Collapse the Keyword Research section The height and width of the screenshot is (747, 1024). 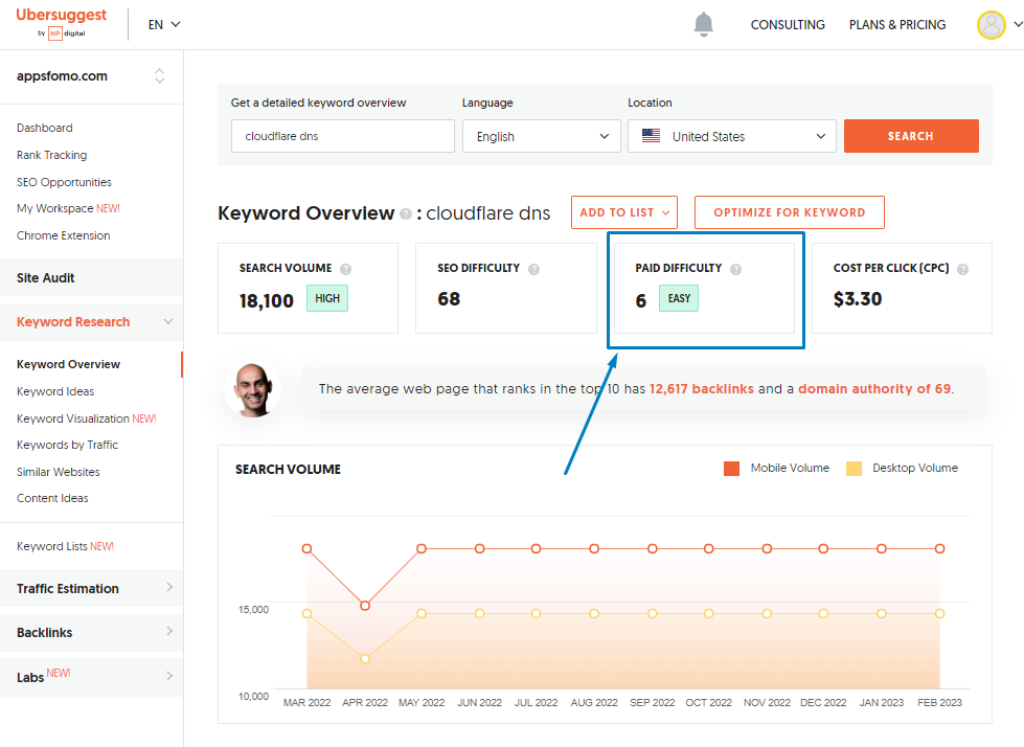[168, 321]
